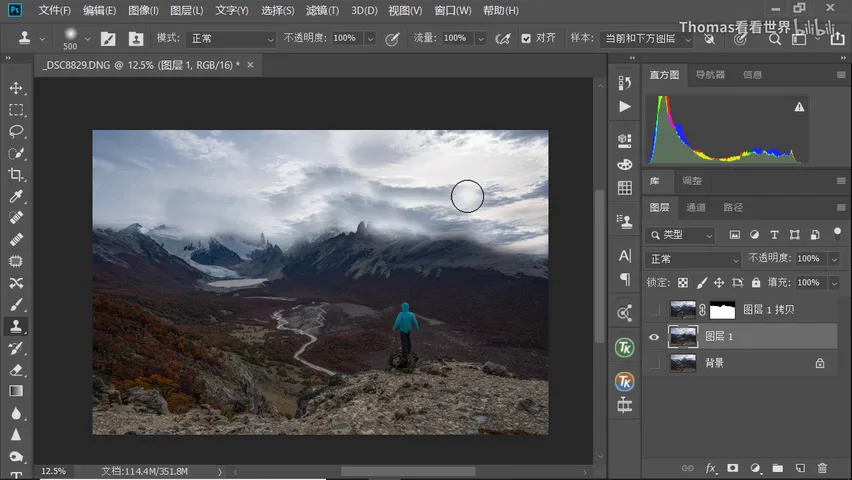The width and height of the screenshot is (852, 480).
Task: Open the layer filter 类型 dropdown
Action: 680,235
